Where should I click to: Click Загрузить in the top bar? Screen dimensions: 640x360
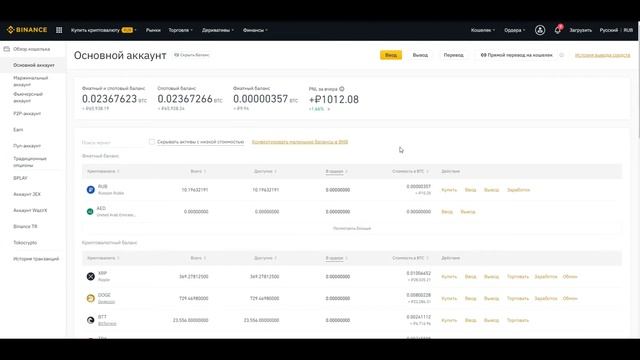tap(580, 30)
